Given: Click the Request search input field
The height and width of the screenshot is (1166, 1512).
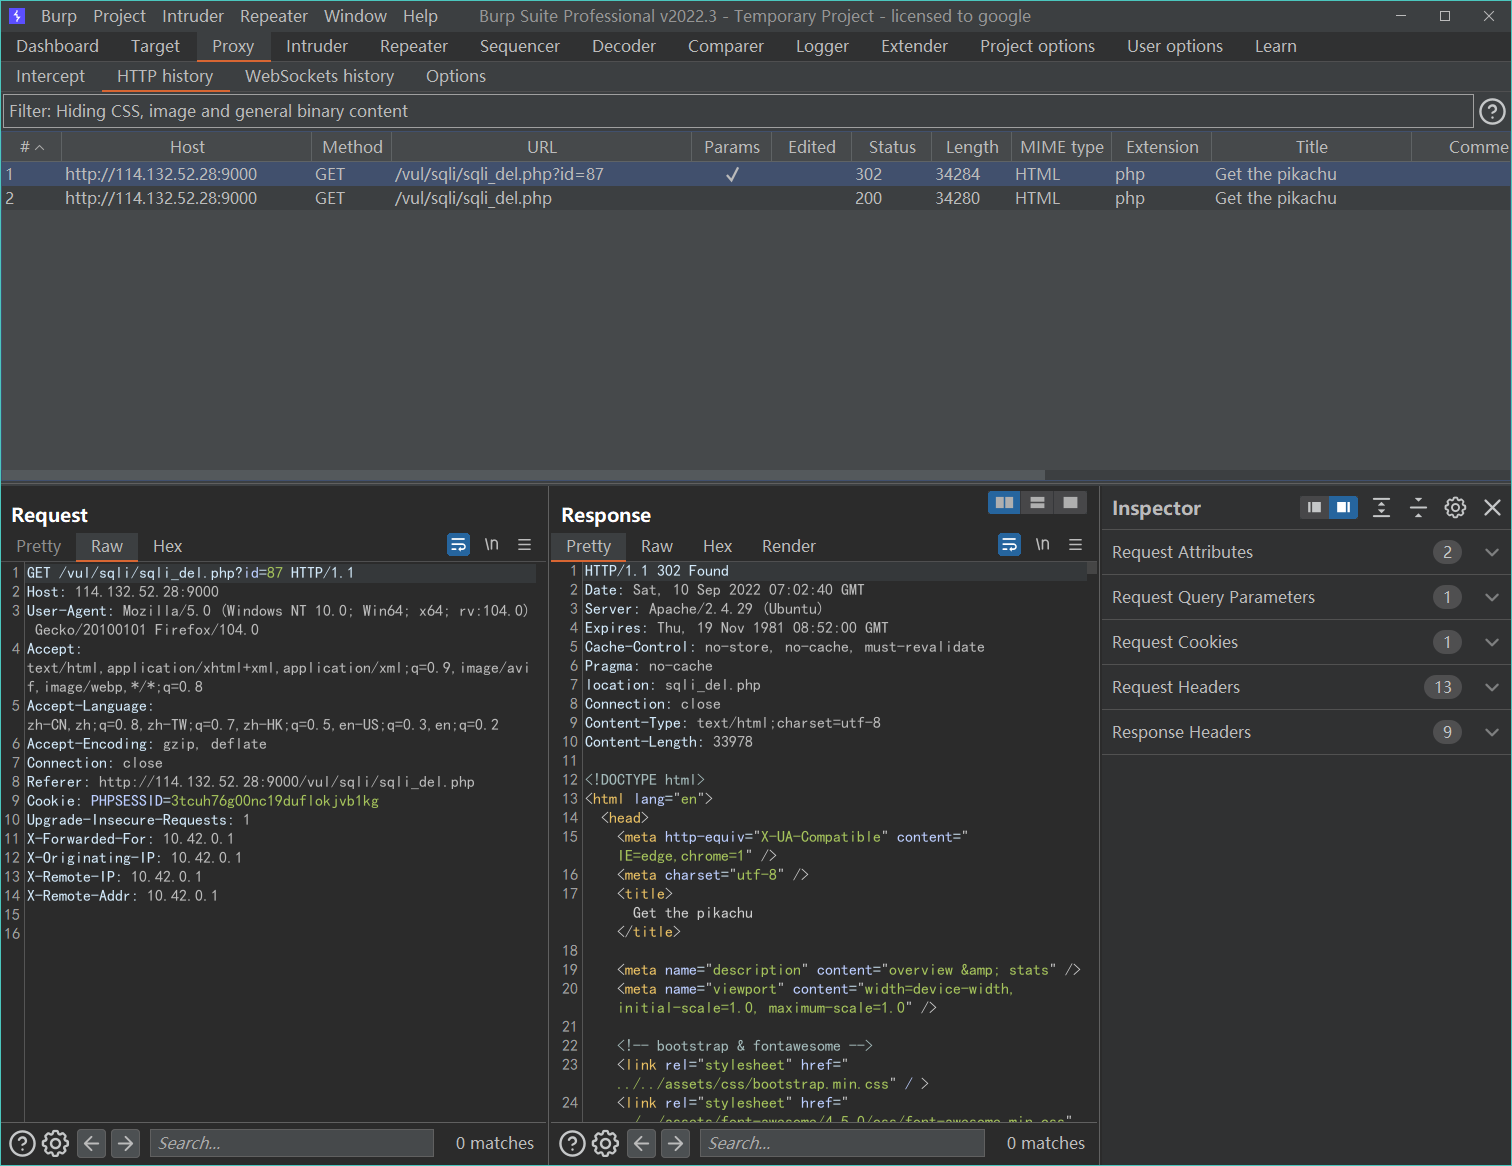Looking at the screenshot, I should (292, 1143).
